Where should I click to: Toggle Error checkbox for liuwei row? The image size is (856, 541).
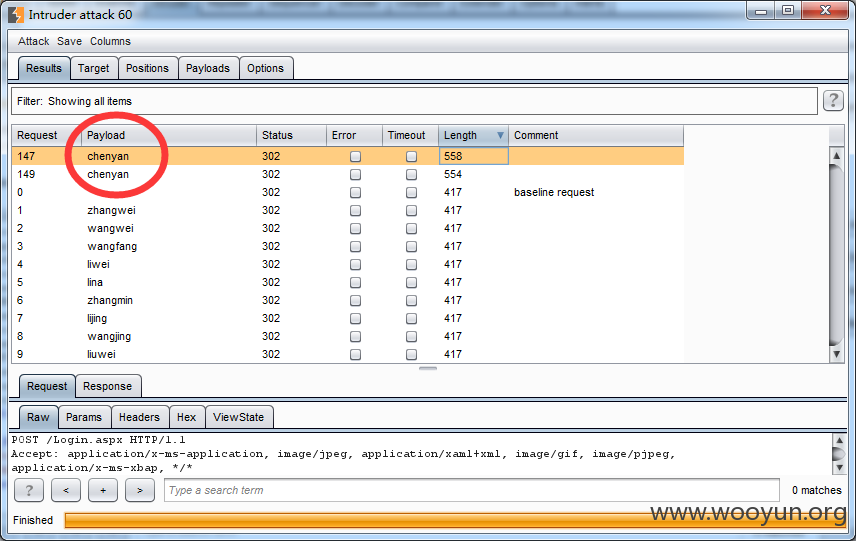[x=355, y=355]
